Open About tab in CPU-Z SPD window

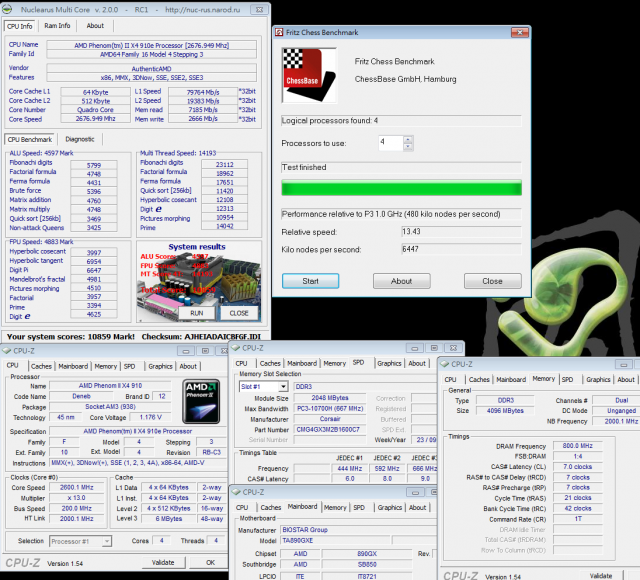coord(417,363)
